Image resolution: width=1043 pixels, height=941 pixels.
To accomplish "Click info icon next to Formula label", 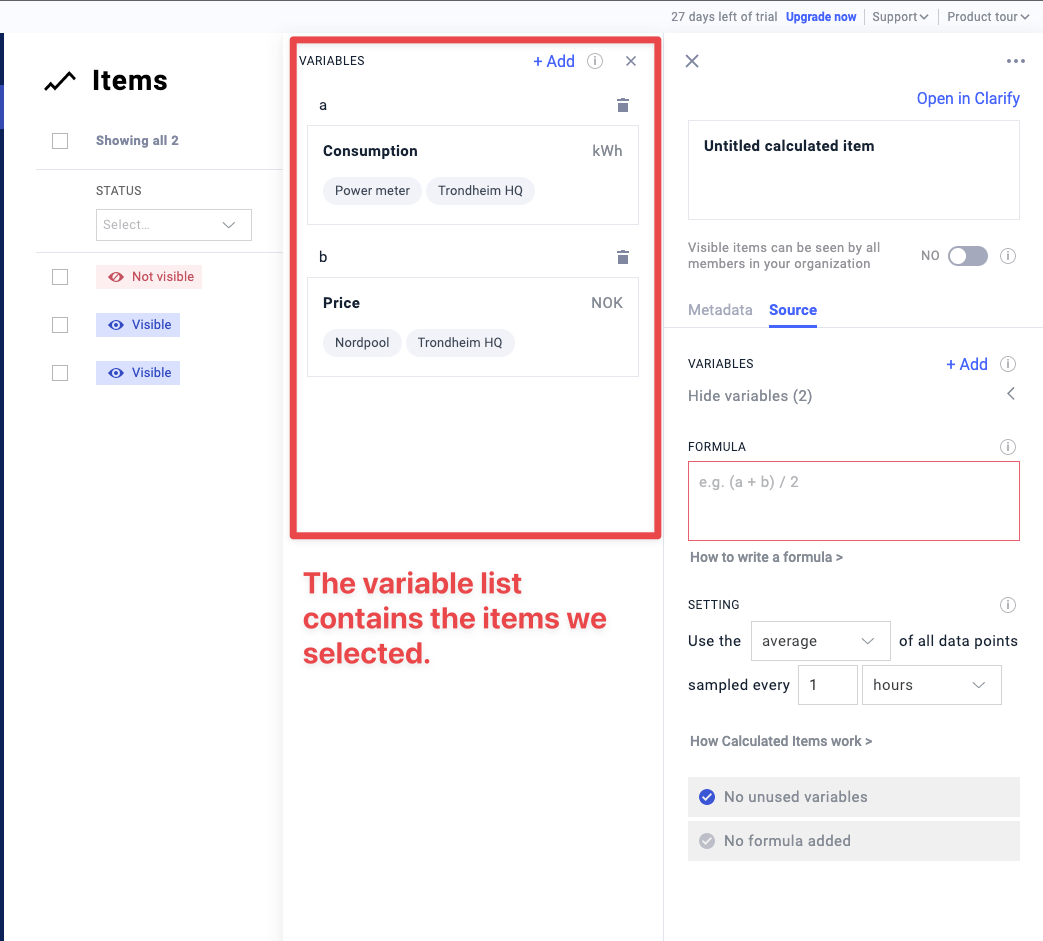I will [1008, 447].
